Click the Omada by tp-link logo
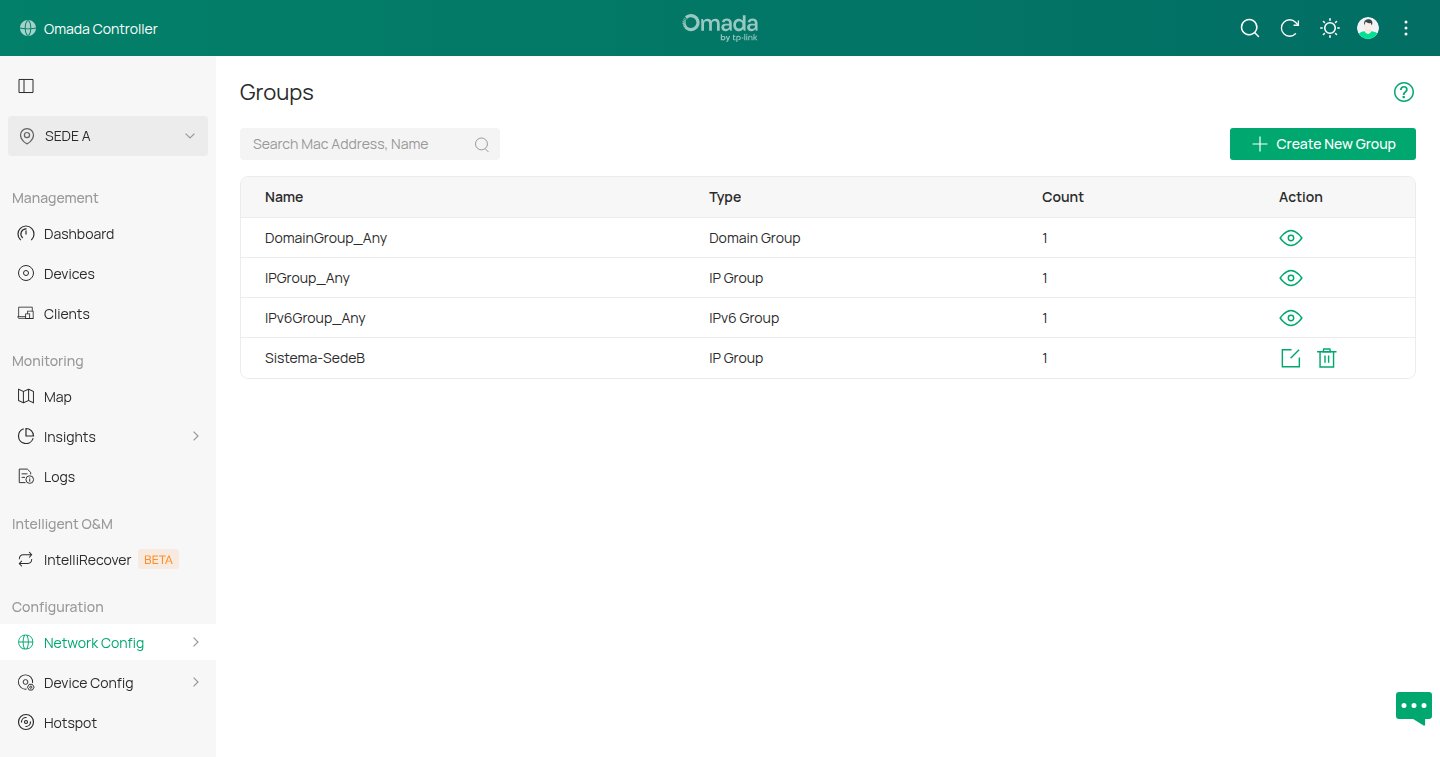Image resolution: width=1440 pixels, height=757 pixels. 720,27
